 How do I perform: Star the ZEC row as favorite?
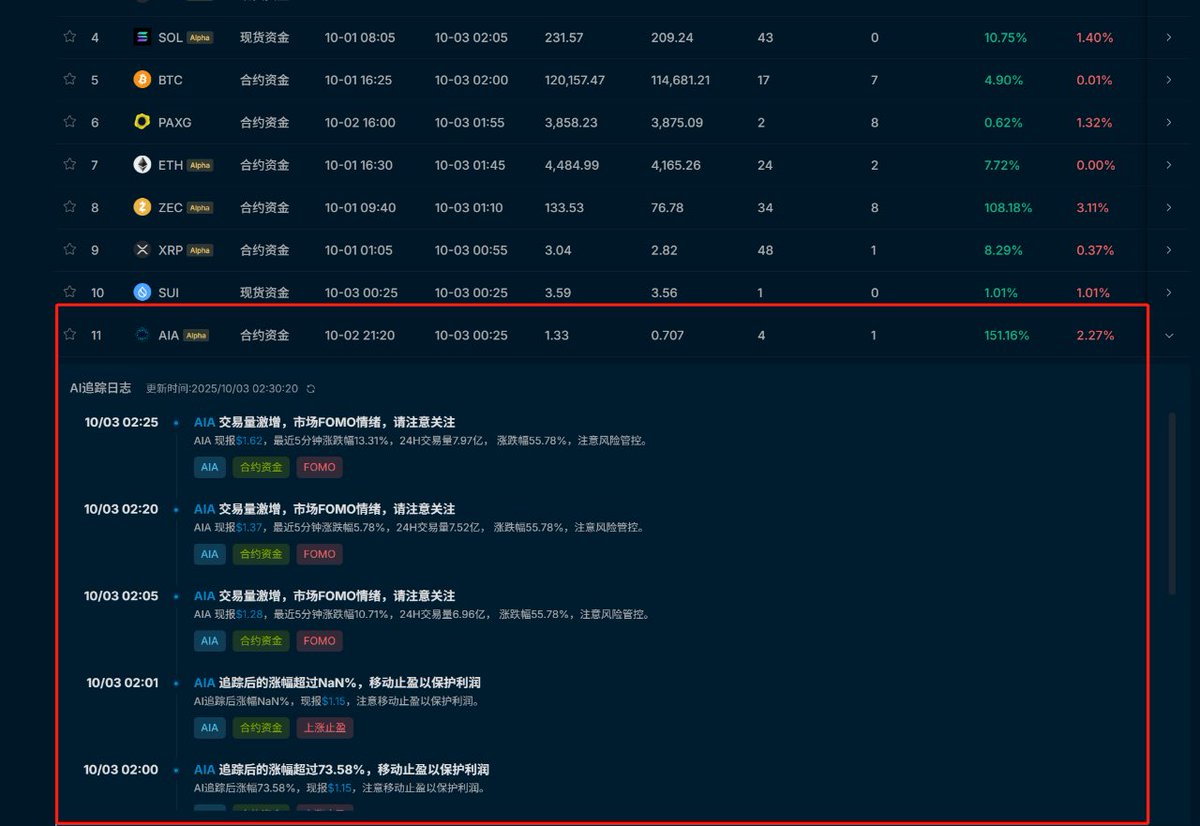point(69,207)
